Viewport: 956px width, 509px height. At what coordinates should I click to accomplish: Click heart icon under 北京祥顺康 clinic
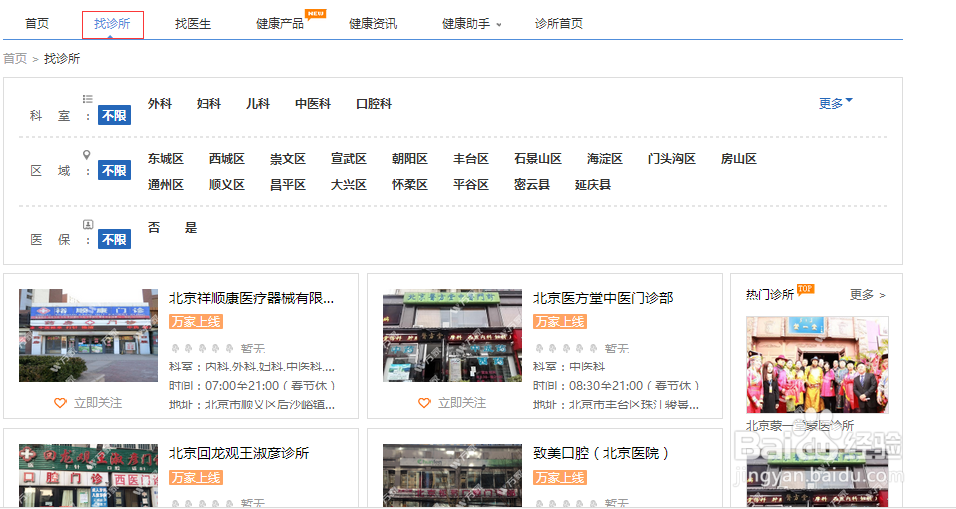(60, 403)
